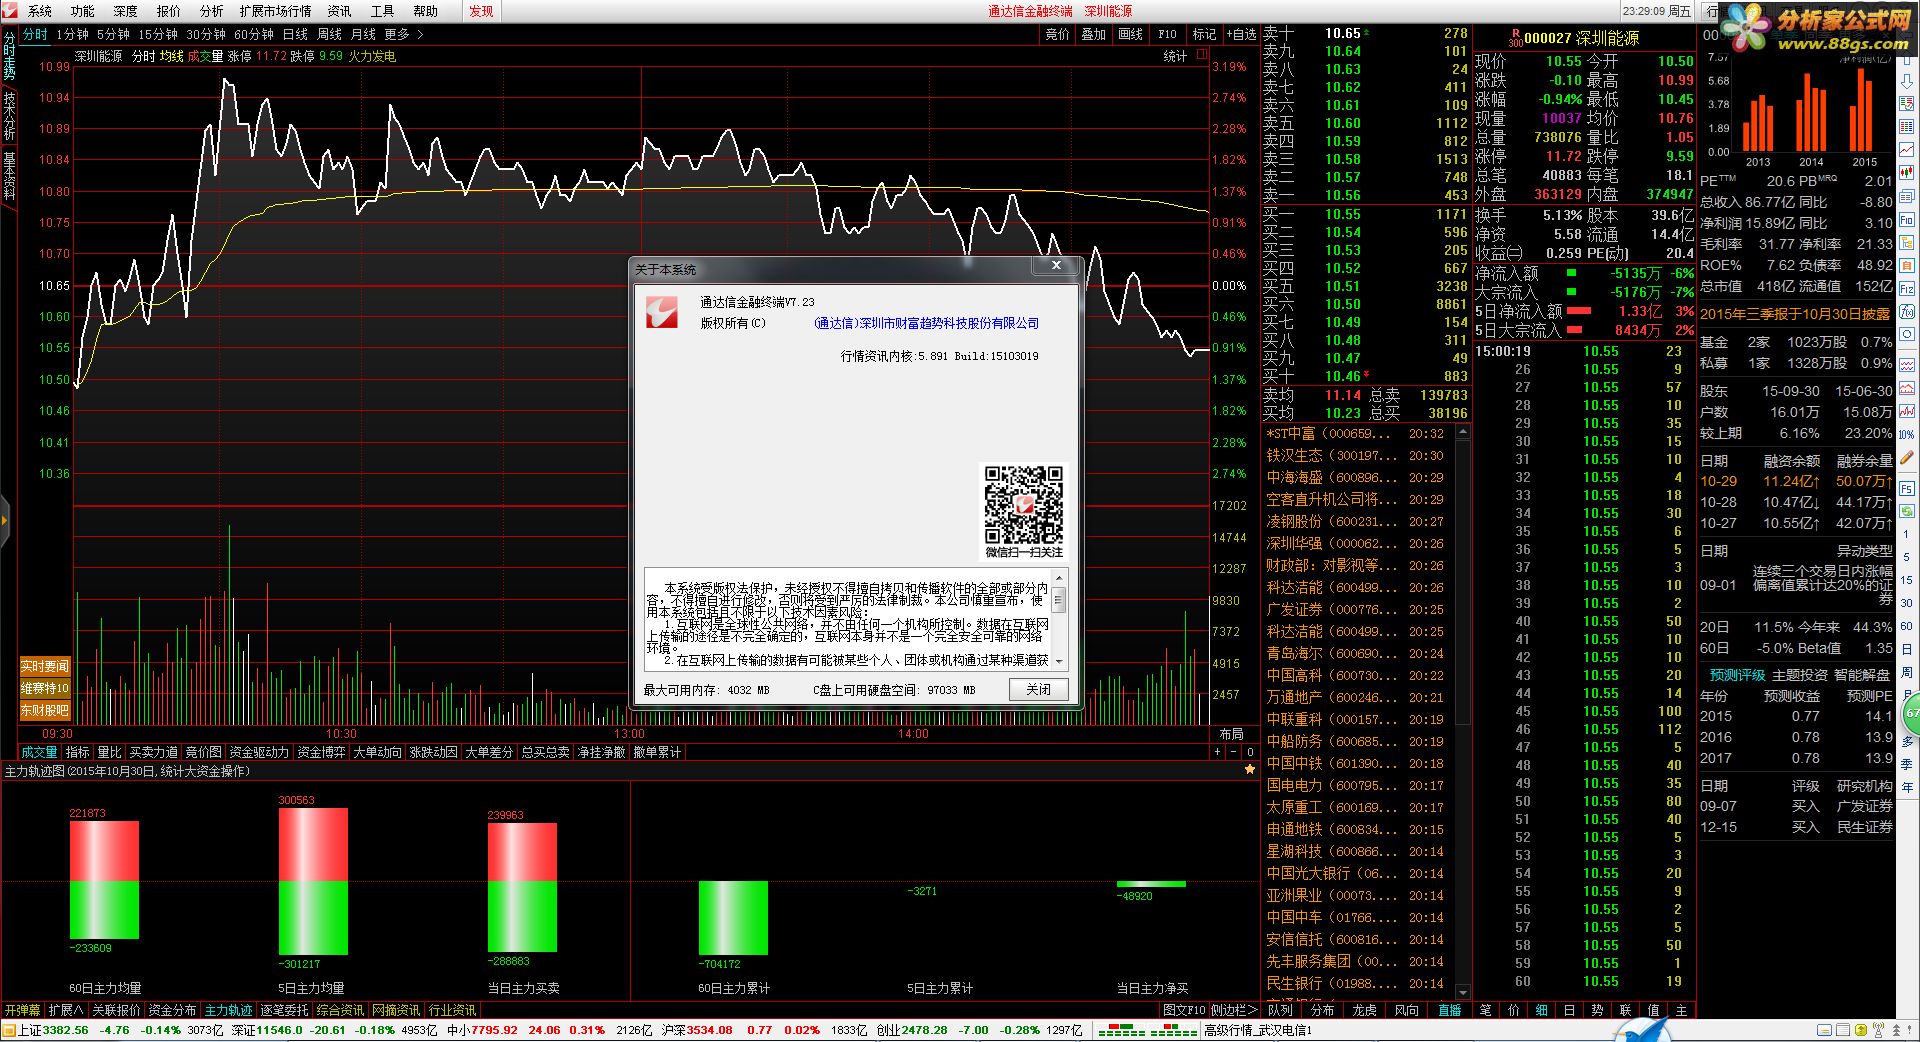Open the 功能 menu
This screenshot has width=1920, height=1042.
point(83,11)
